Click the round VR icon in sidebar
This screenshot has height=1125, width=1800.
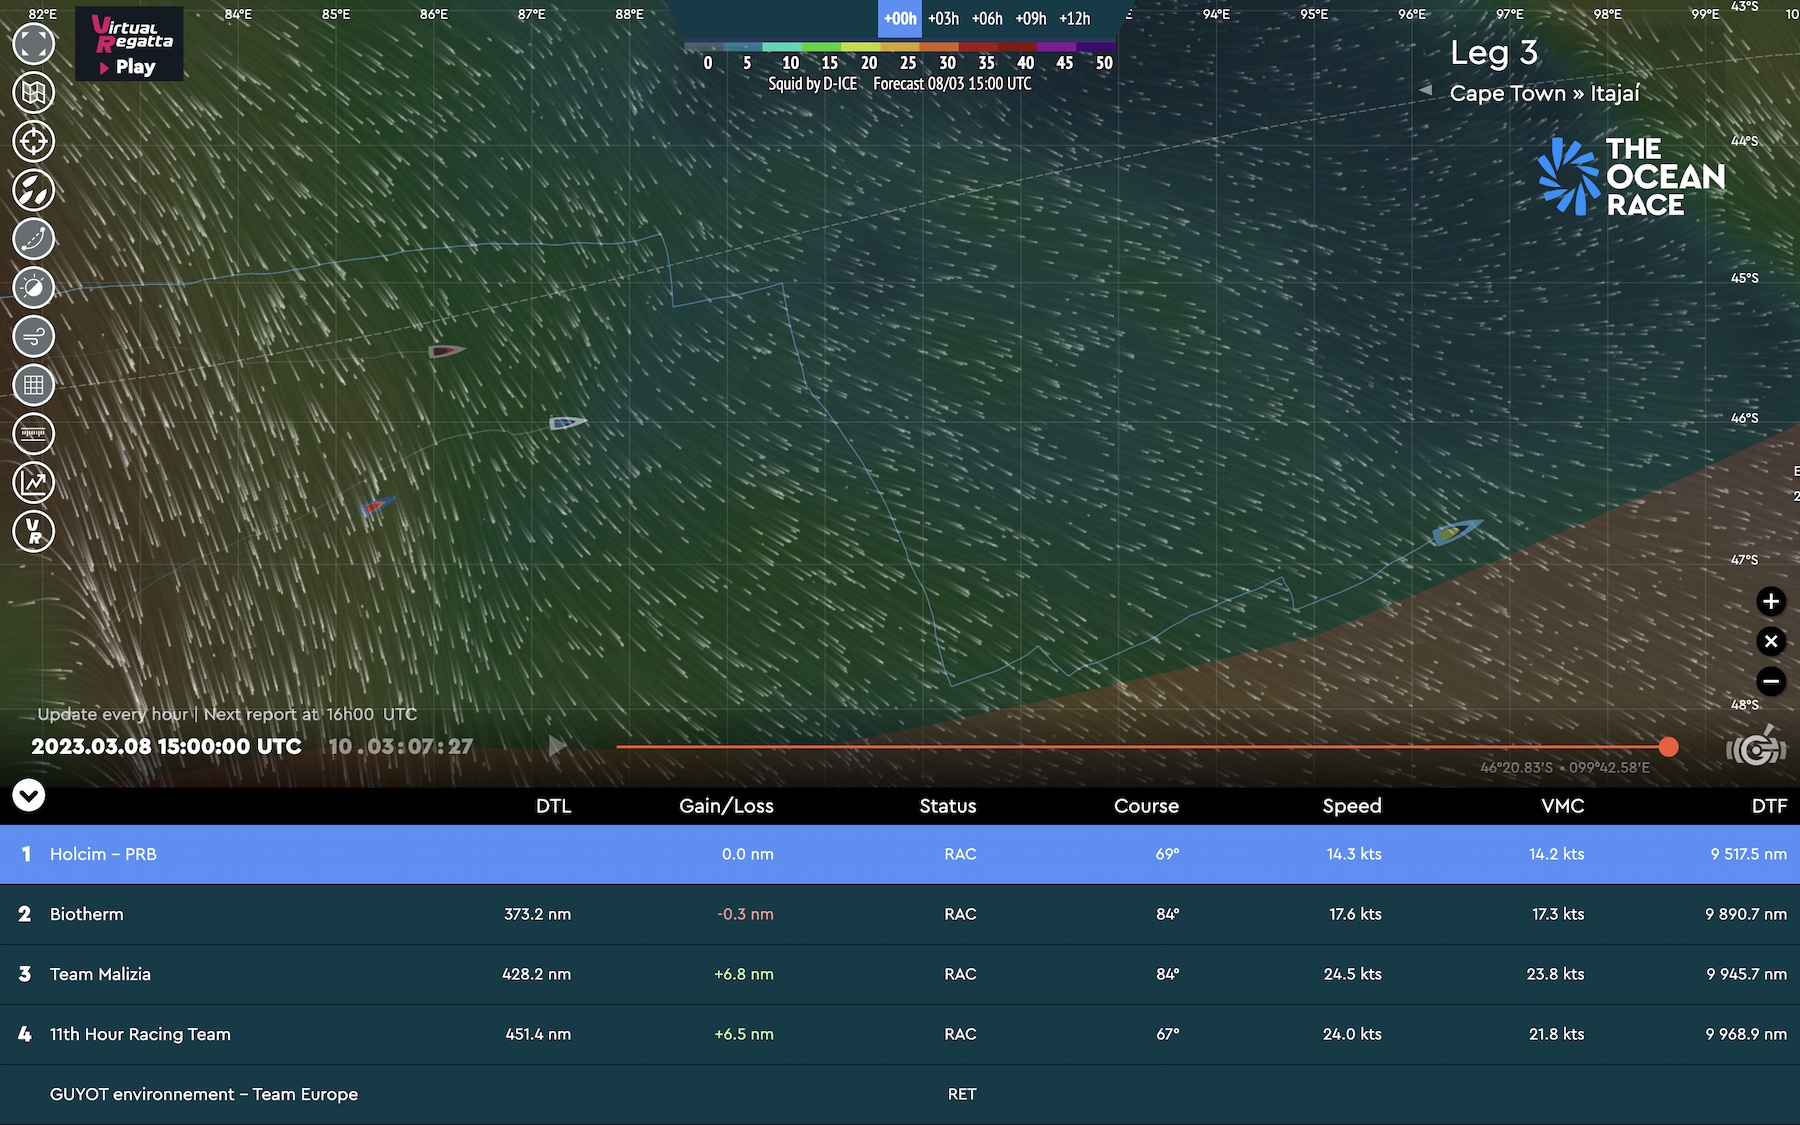[x=33, y=531]
